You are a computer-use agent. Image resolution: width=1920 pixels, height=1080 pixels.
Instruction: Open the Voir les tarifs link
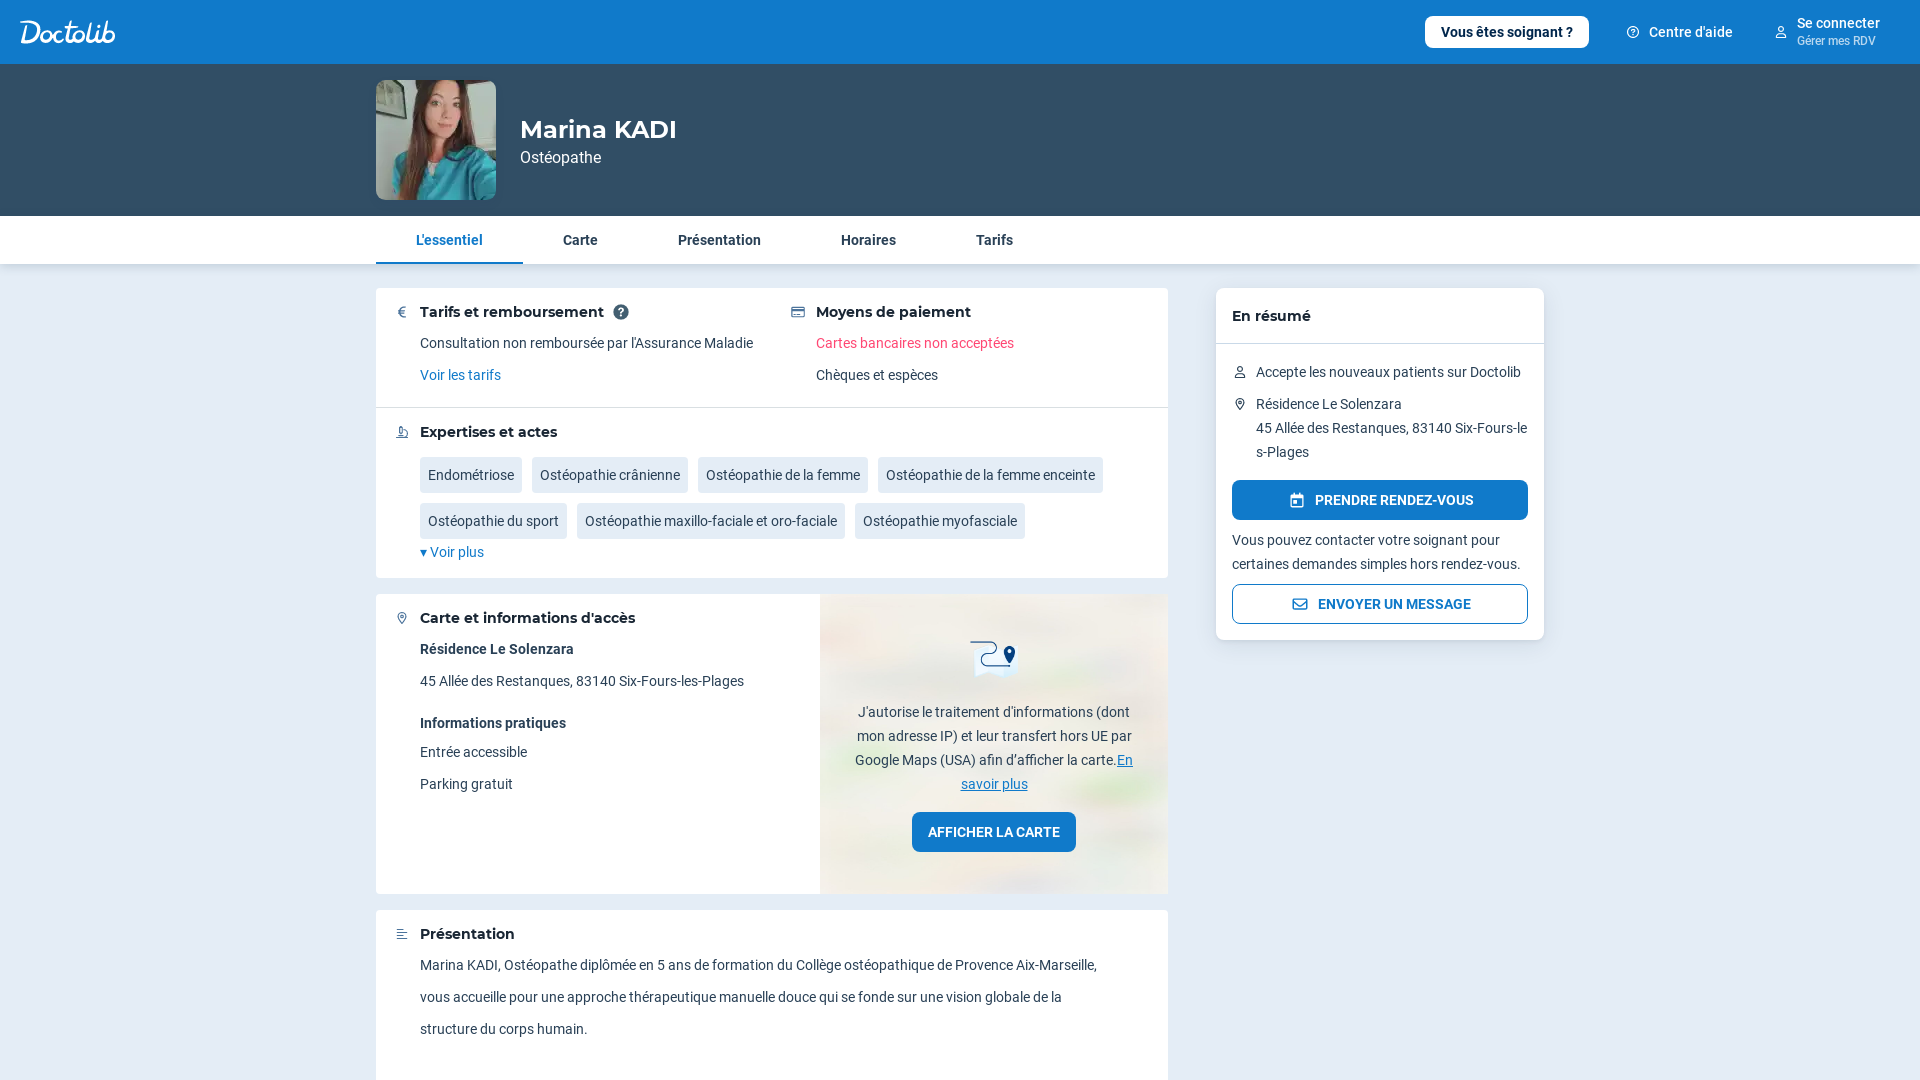tap(460, 375)
